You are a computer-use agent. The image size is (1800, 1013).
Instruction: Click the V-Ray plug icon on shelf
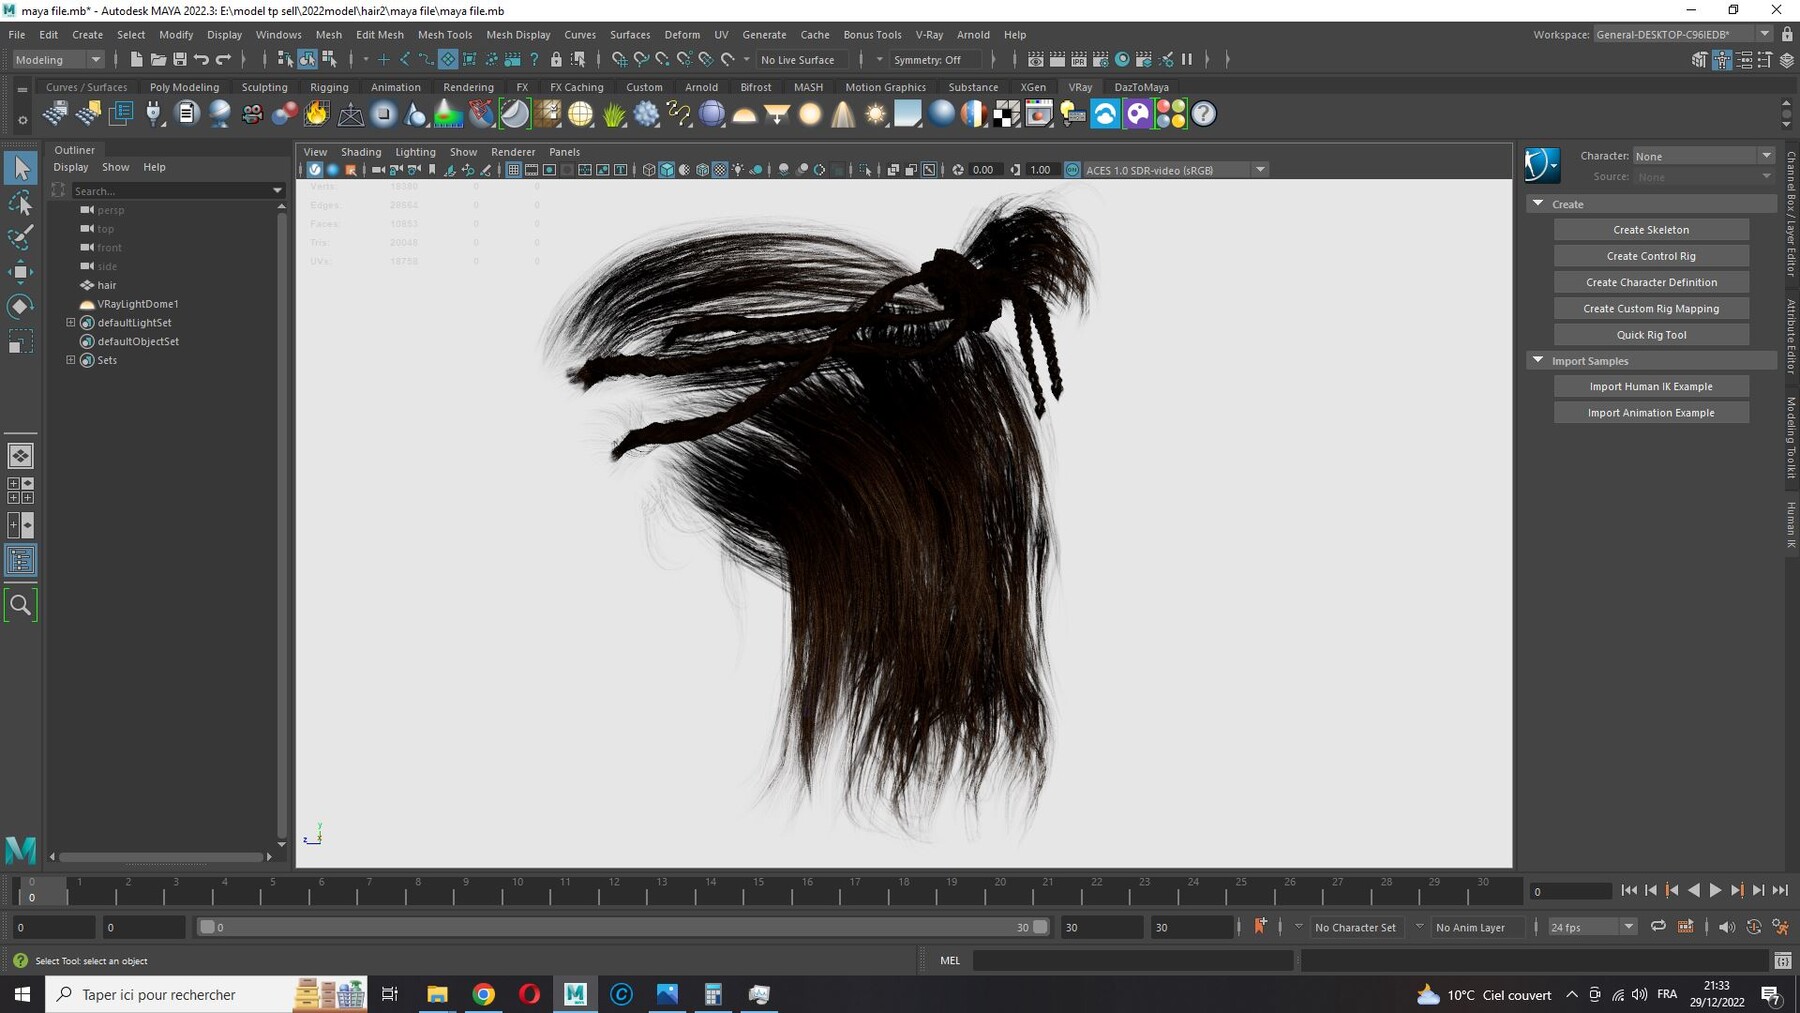pyautogui.click(x=153, y=114)
